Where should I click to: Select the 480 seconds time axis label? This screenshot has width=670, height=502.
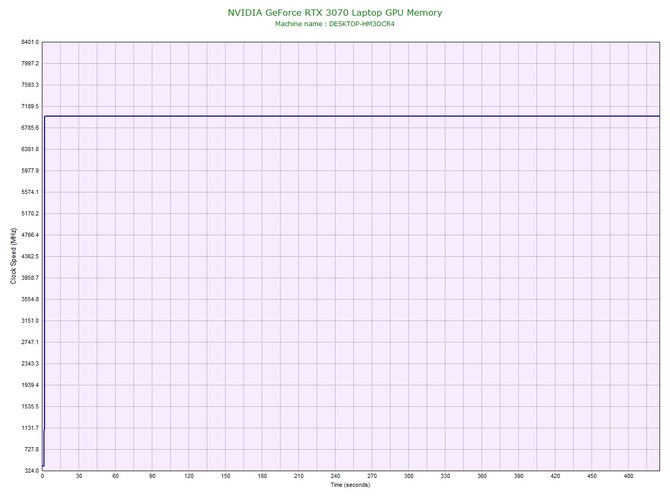point(629,476)
